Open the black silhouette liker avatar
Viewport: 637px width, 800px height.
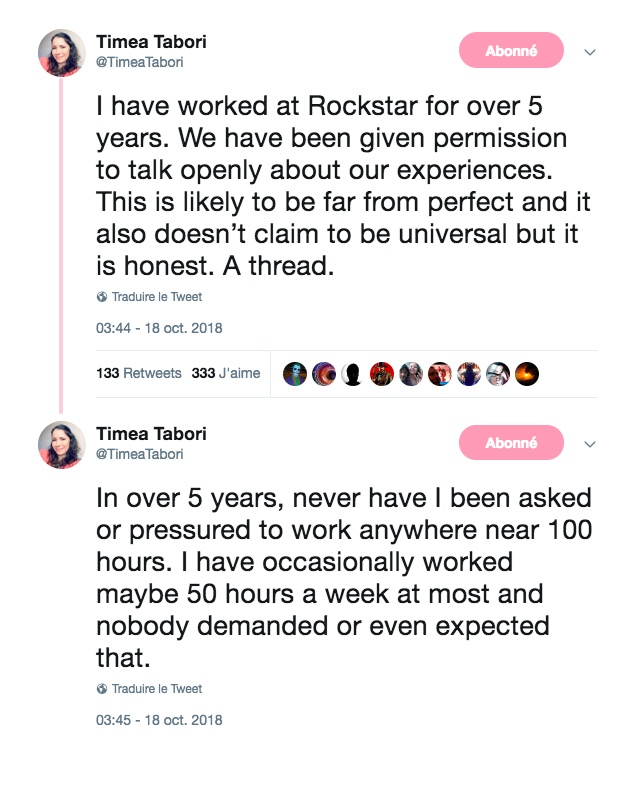(x=352, y=374)
